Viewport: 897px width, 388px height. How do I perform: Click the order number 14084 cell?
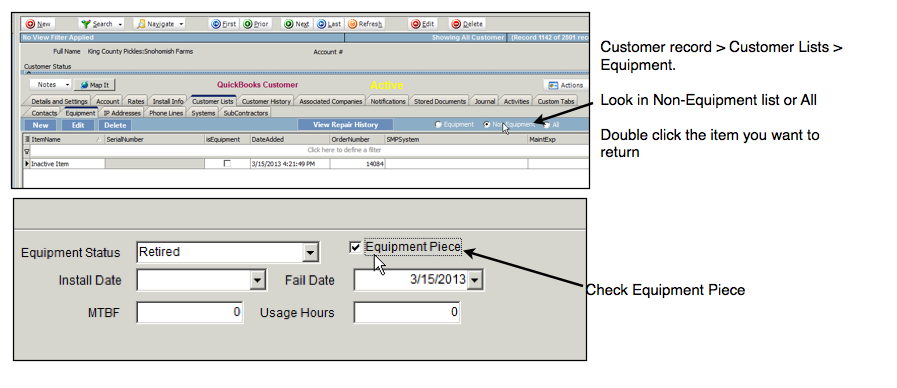[x=358, y=164]
